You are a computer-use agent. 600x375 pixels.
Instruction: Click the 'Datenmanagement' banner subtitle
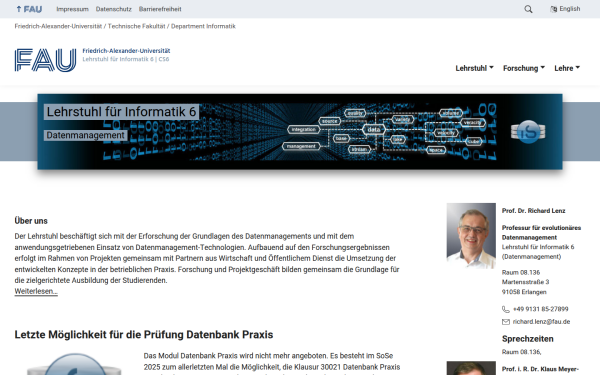tap(85, 135)
